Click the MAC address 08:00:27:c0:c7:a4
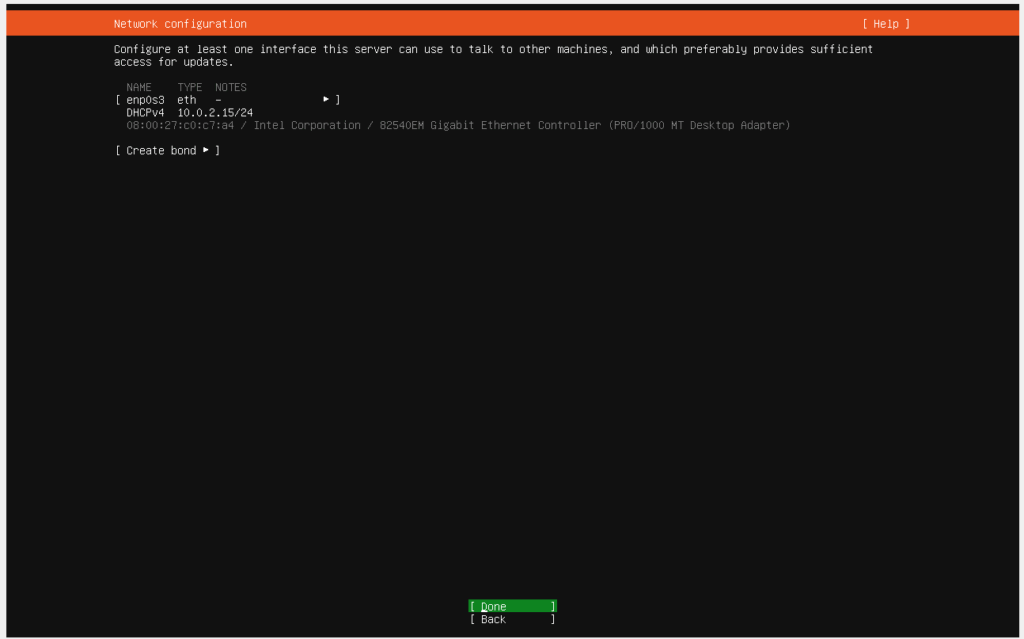 pyautogui.click(x=180, y=126)
